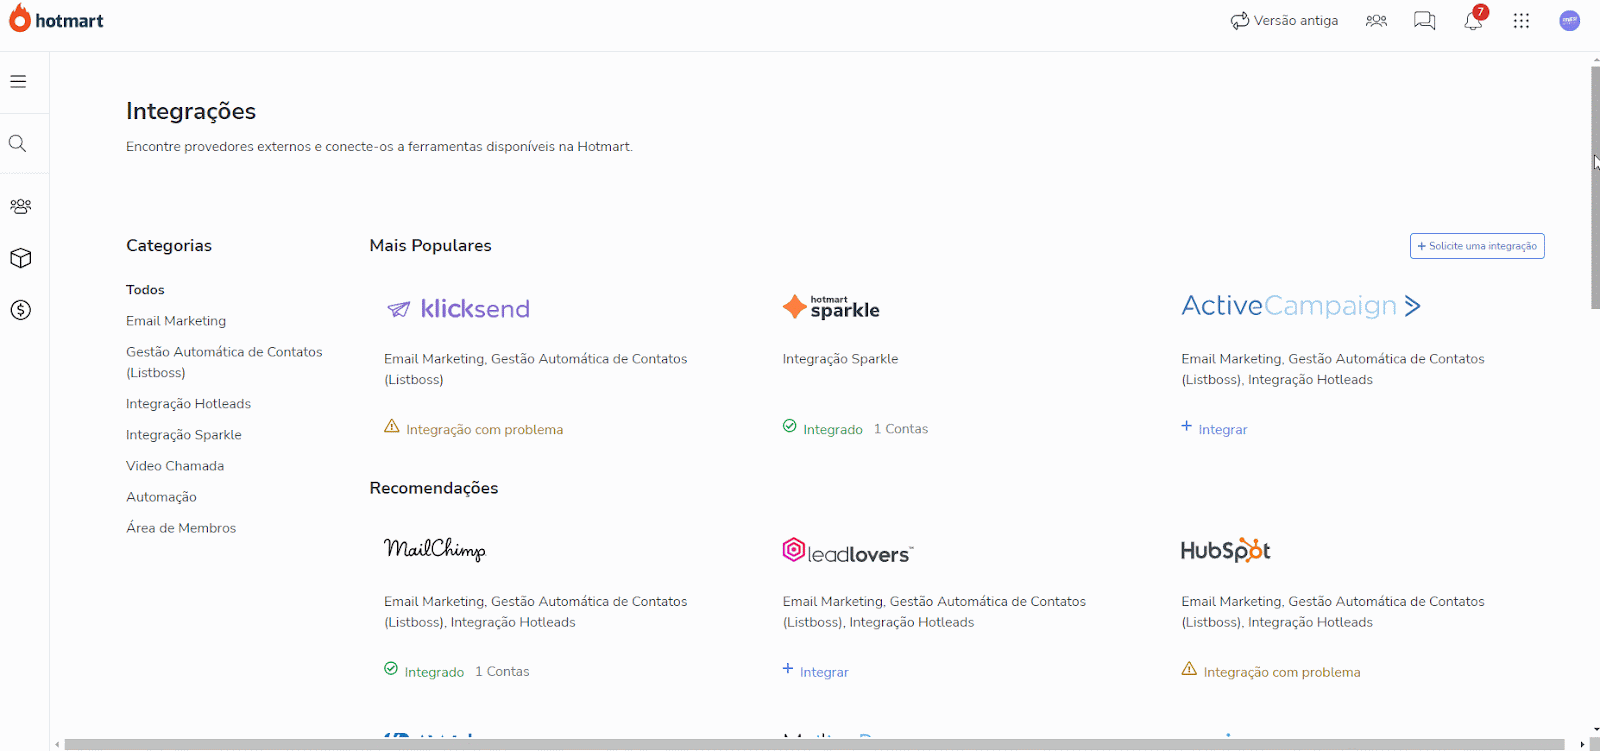Click Solicite uma integração button
The width and height of the screenshot is (1600, 751).
pyautogui.click(x=1477, y=246)
